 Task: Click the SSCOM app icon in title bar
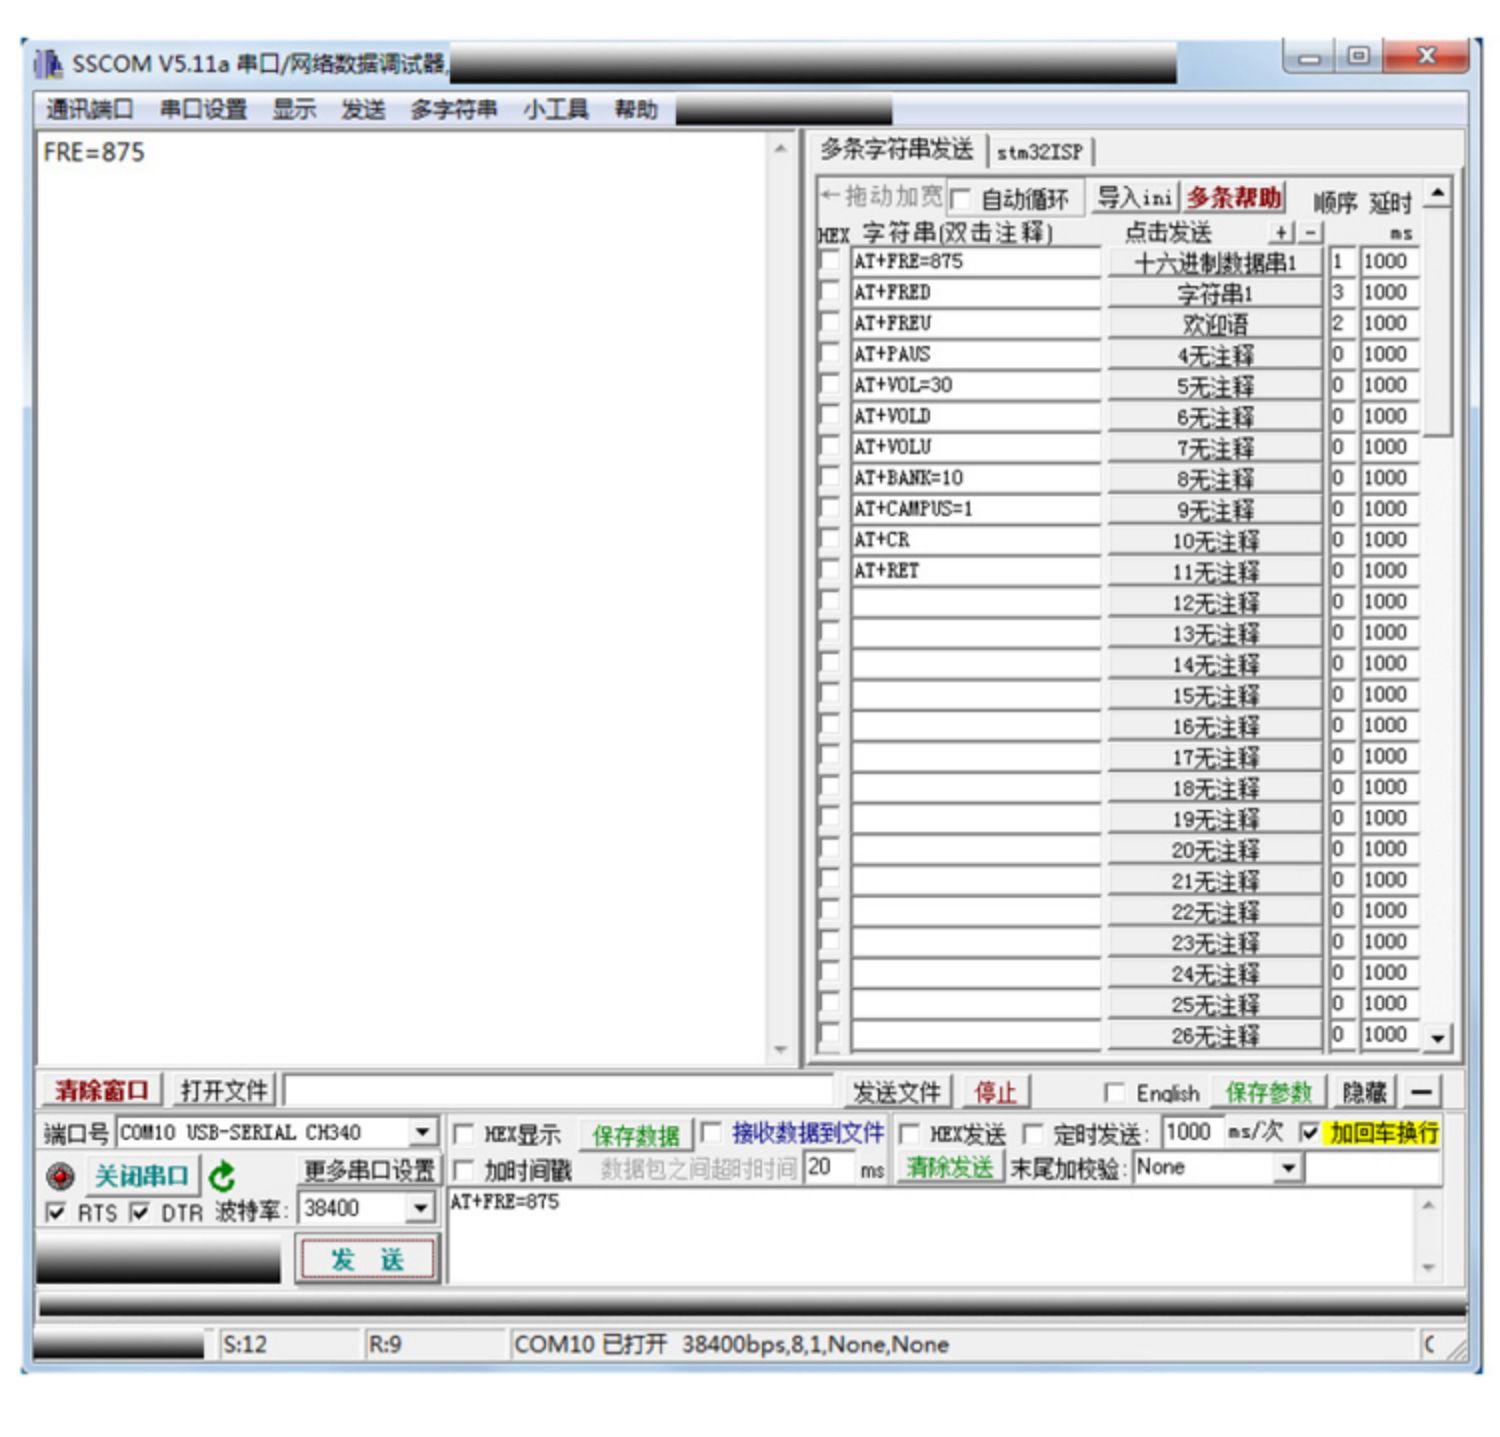tap(48, 64)
